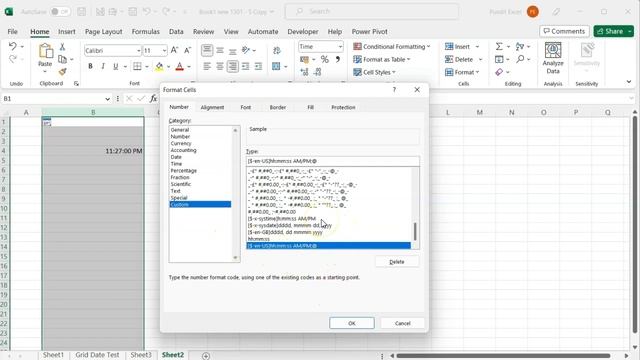The image size is (640, 360).
Task: Click the Analyze Data icon
Action: [553, 58]
